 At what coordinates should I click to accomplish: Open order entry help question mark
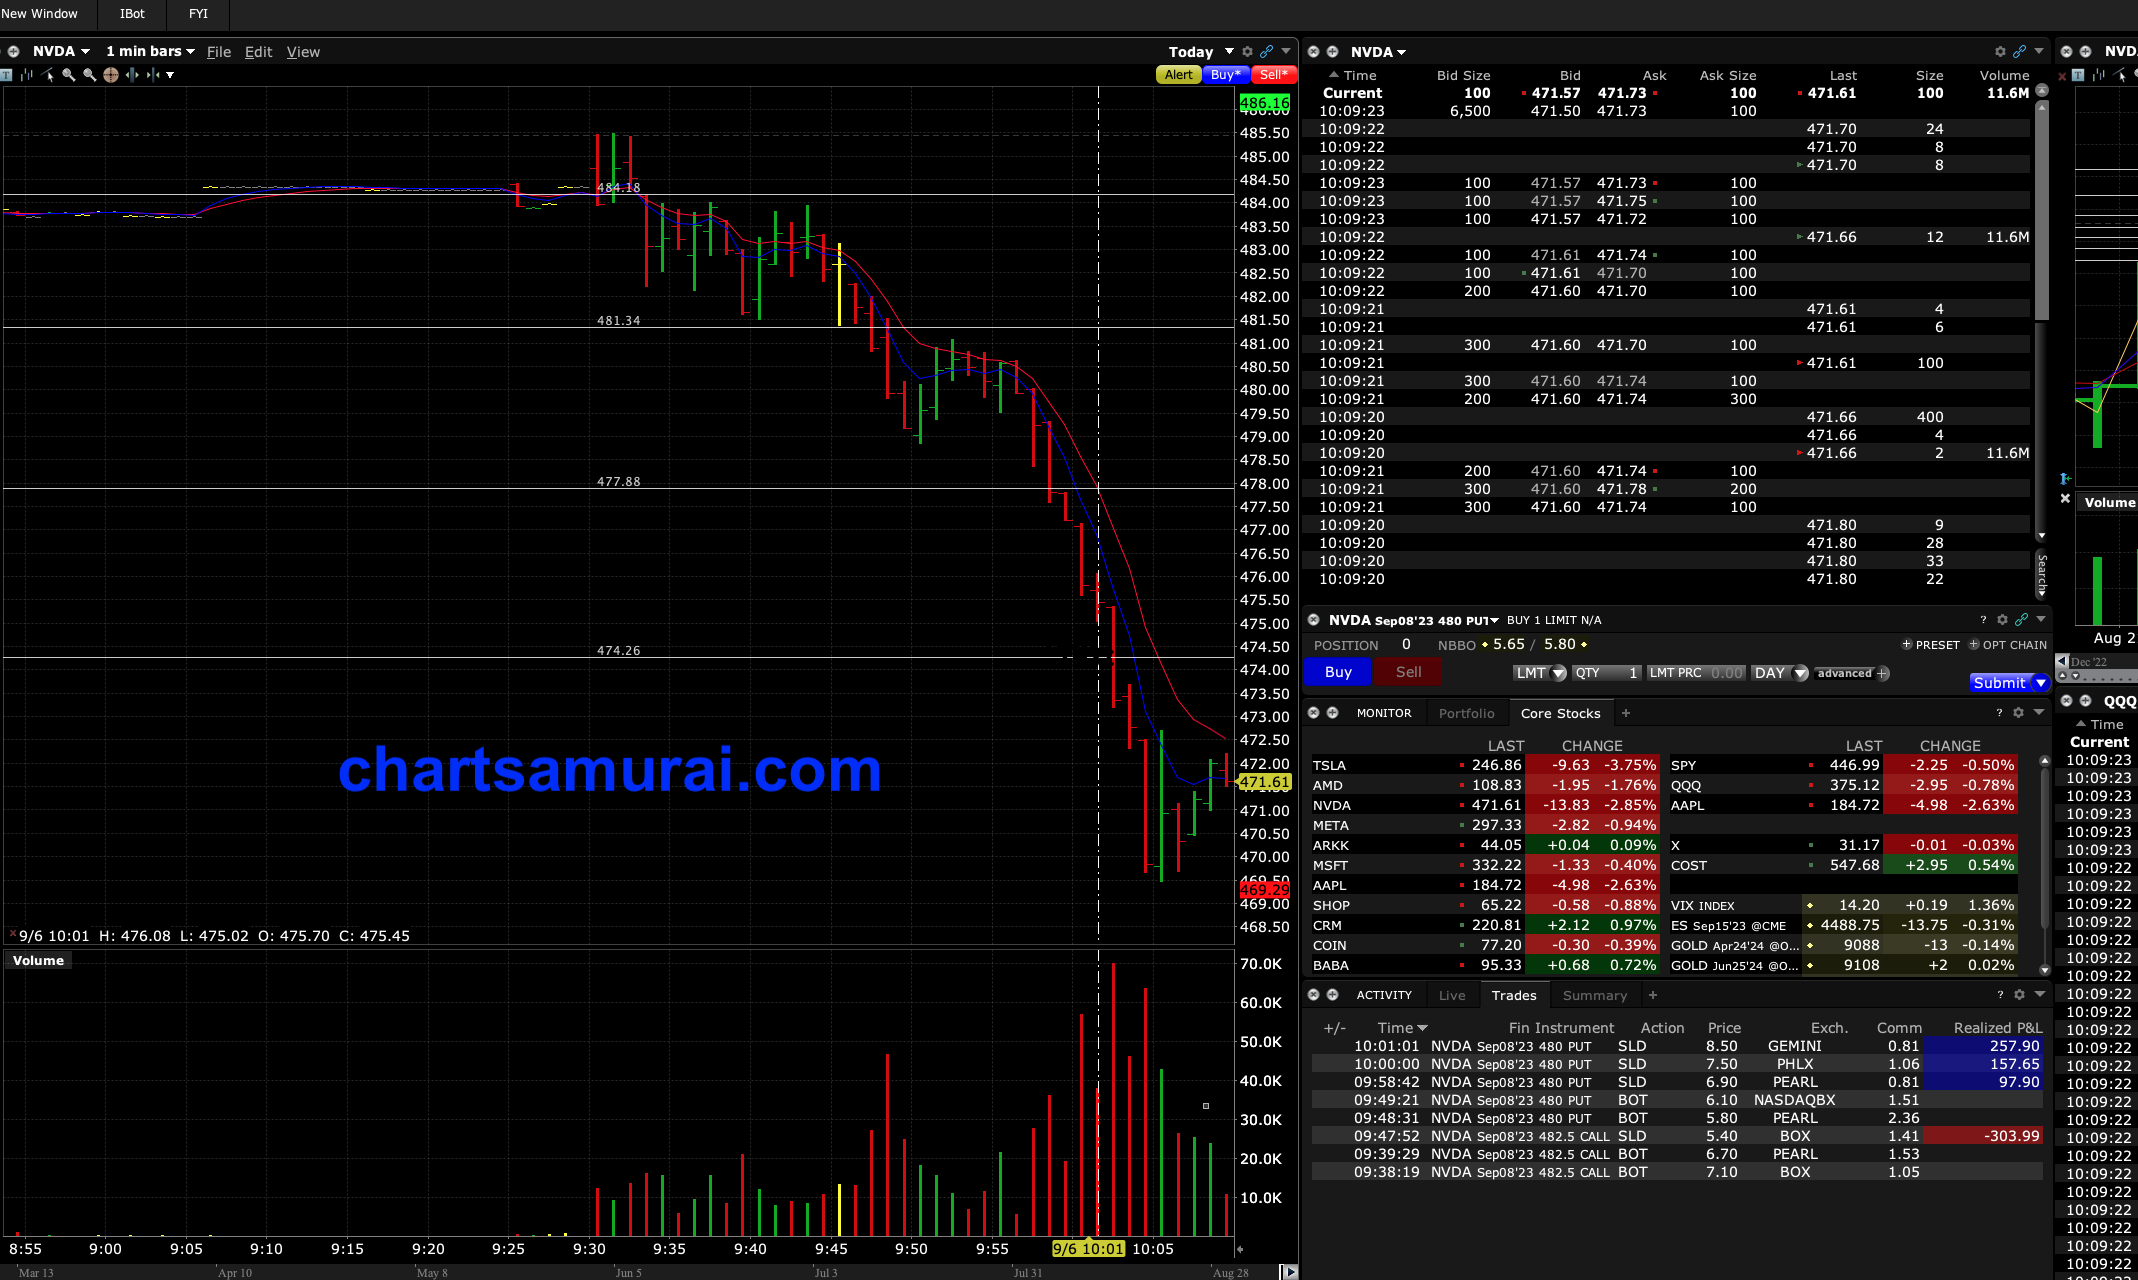1984,620
